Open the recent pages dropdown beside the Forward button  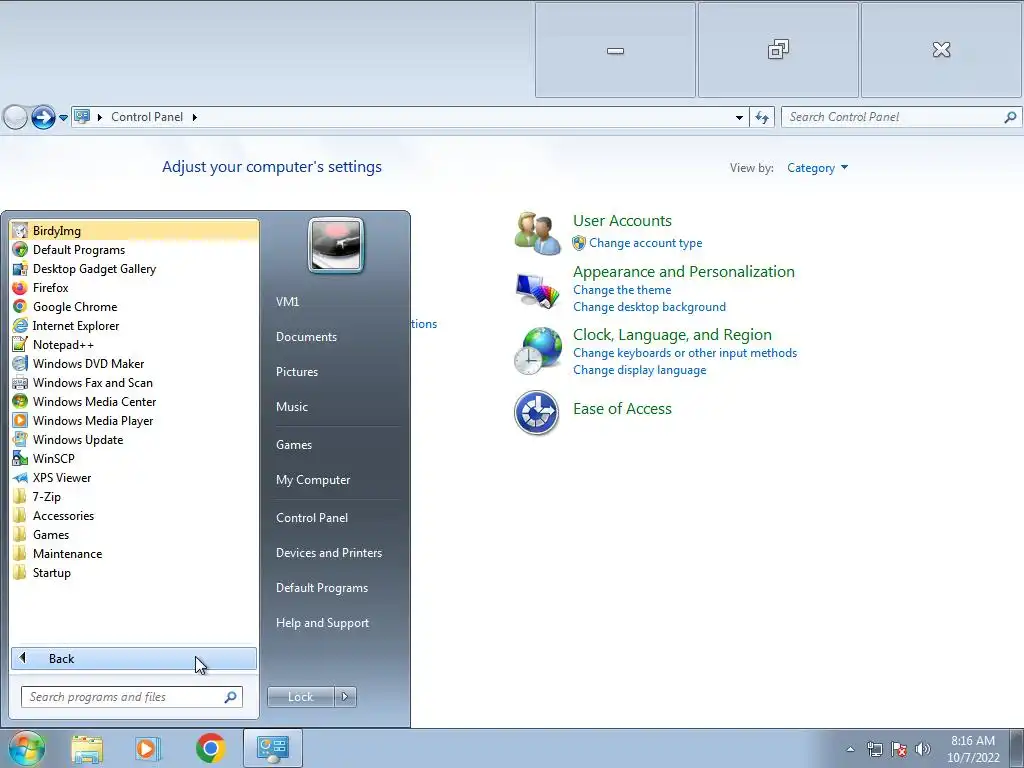[x=63, y=118]
